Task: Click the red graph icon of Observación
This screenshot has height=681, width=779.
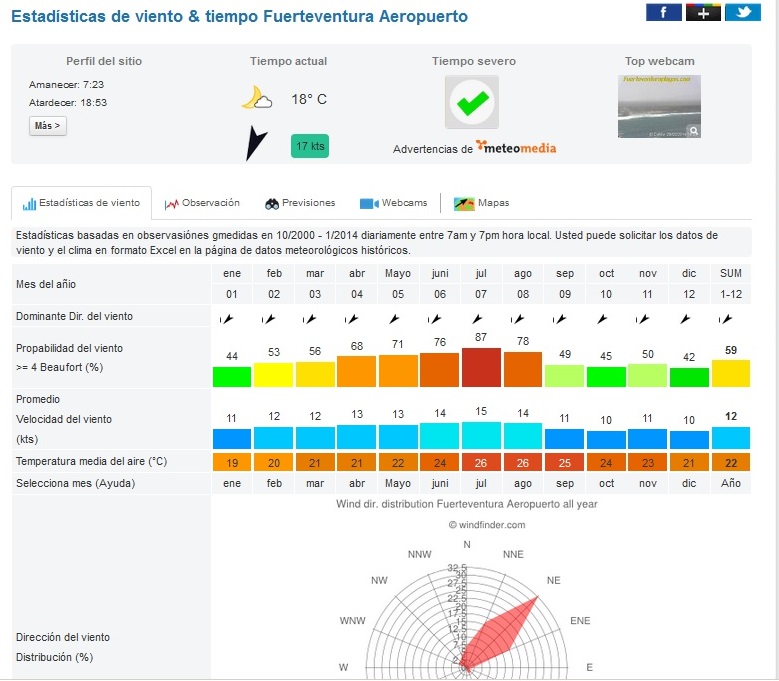Action: coord(171,204)
